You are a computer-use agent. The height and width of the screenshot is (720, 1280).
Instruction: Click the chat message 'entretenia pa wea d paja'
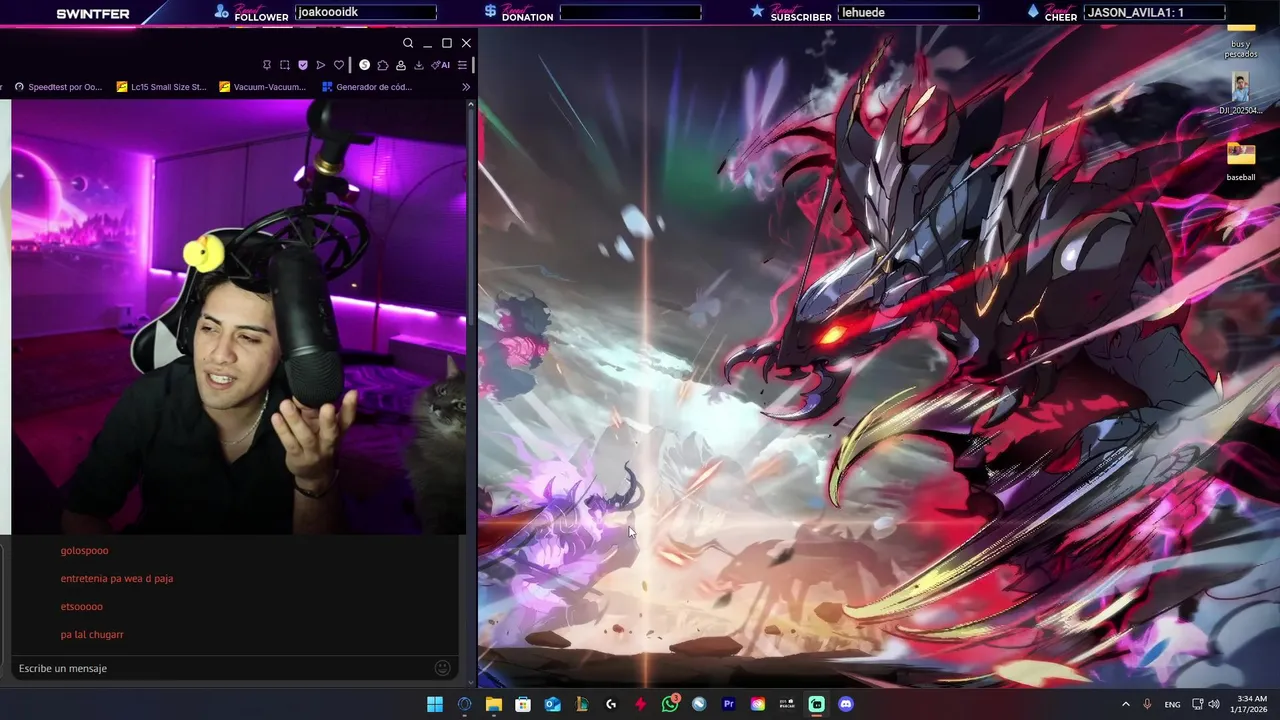click(117, 579)
